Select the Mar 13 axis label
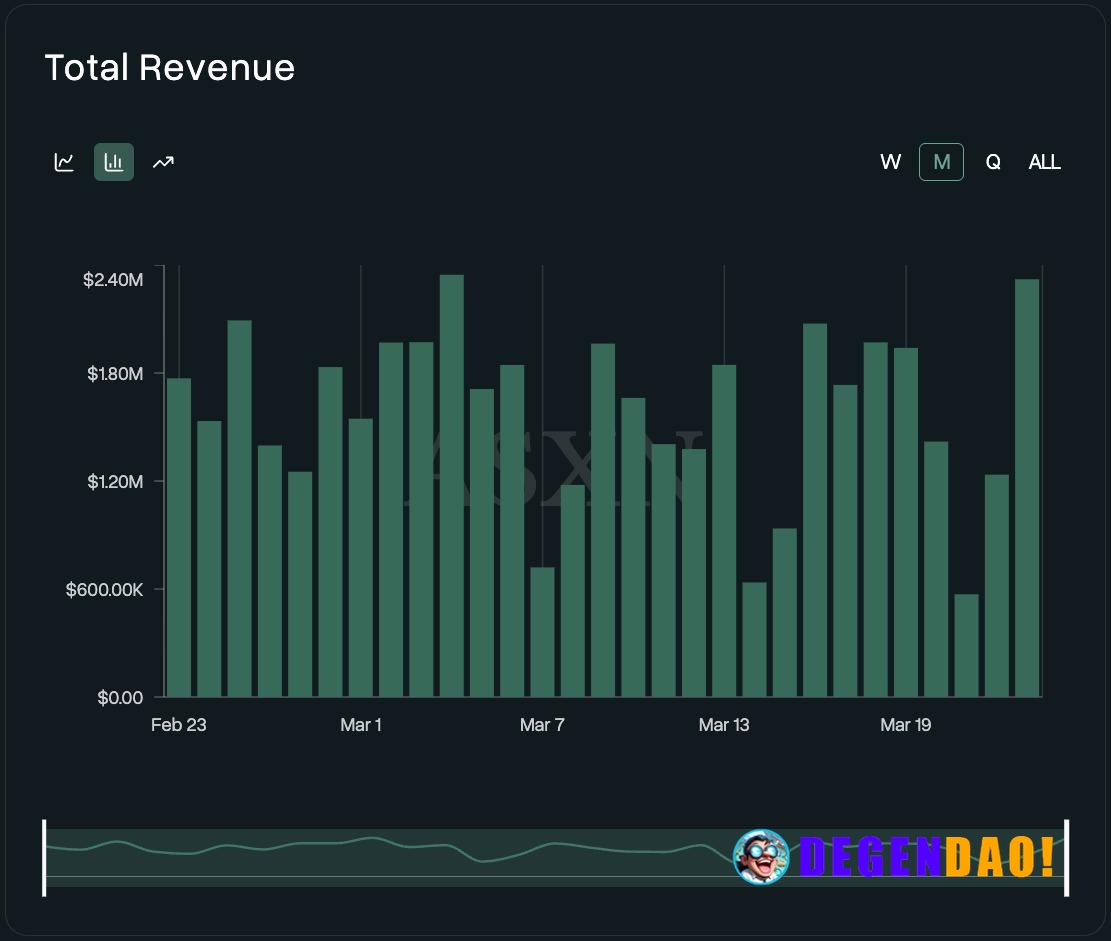 [724, 725]
